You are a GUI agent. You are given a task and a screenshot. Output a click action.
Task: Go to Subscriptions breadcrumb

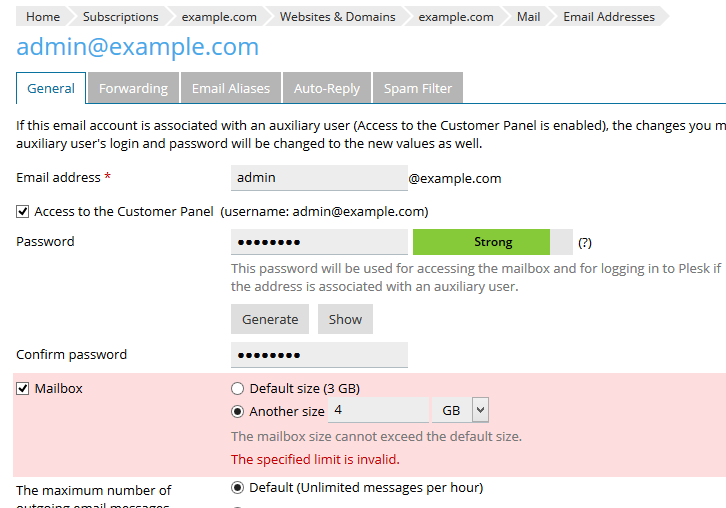point(120,17)
